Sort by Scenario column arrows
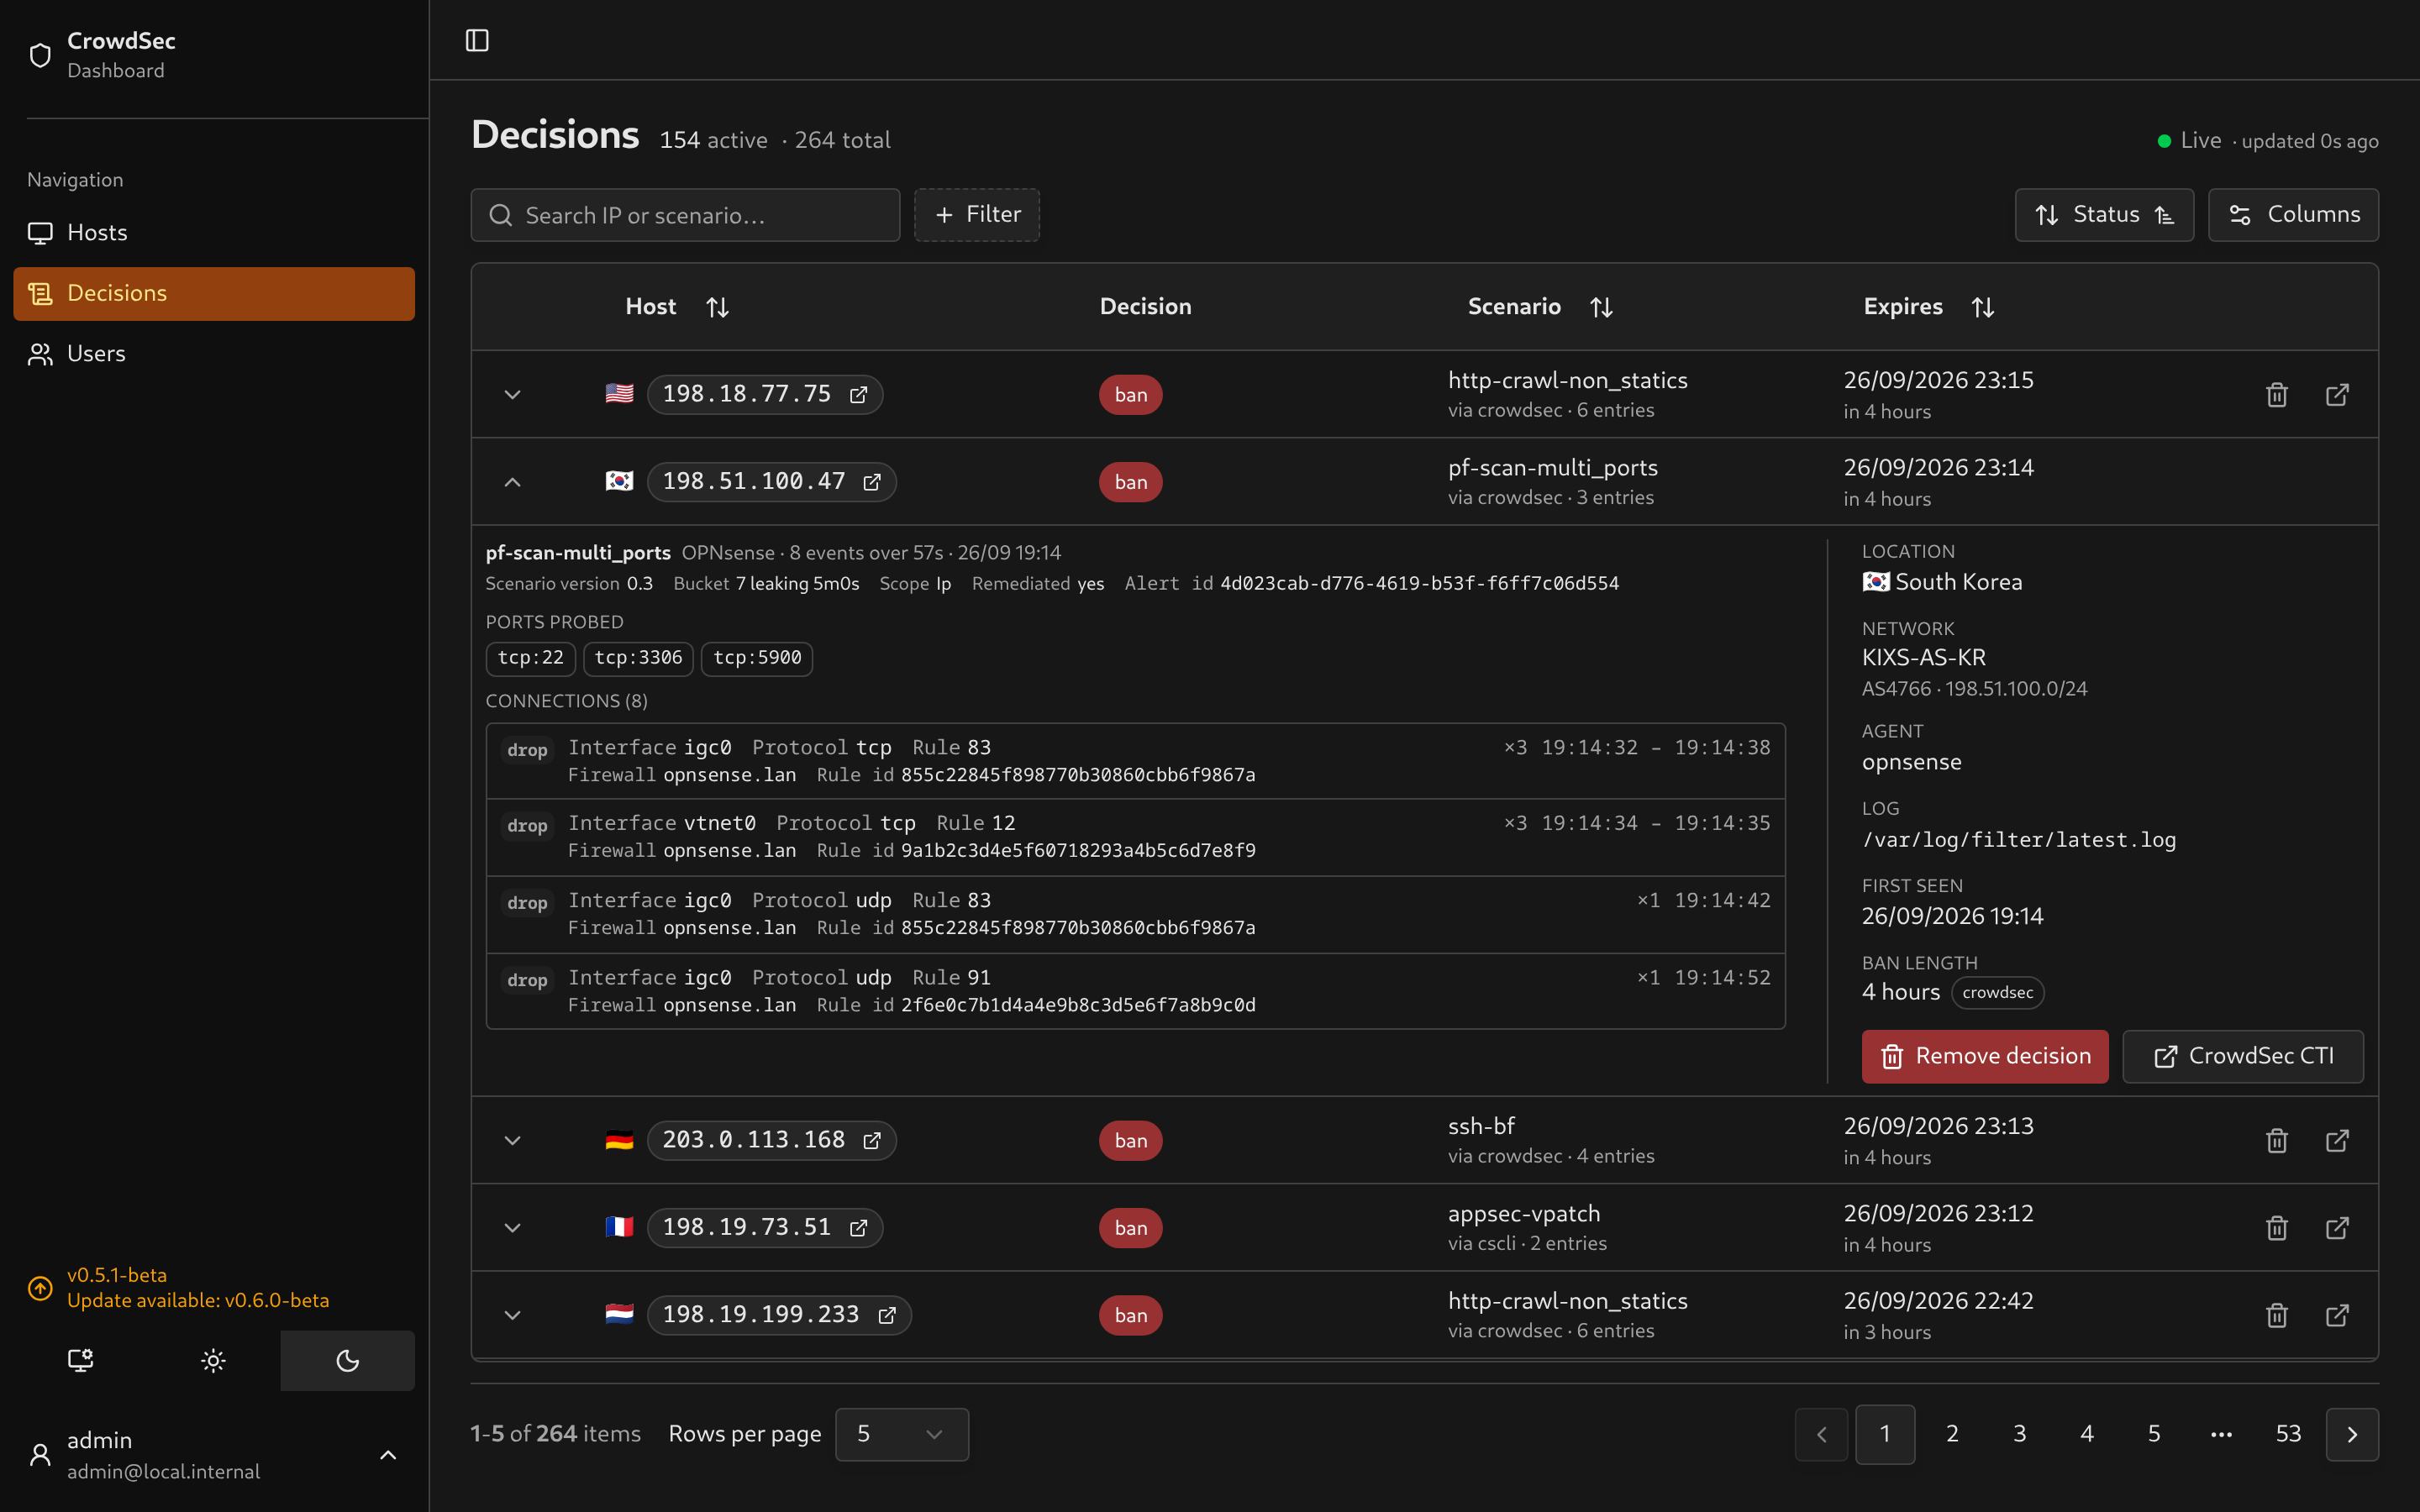The width and height of the screenshot is (2420, 1512). 1601,307
